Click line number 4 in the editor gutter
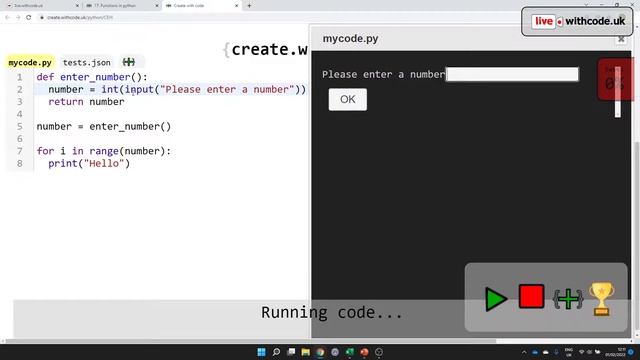 point(19,114)
